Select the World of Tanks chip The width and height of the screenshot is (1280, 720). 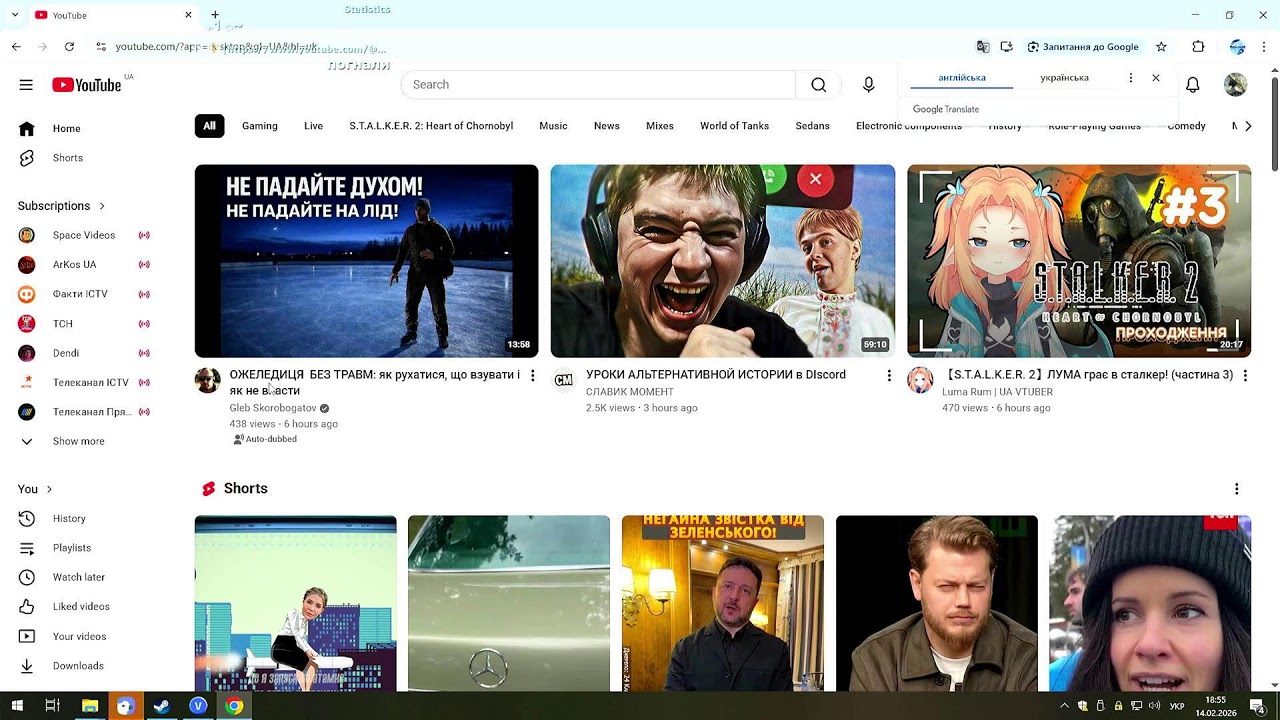tap(734, 126)
